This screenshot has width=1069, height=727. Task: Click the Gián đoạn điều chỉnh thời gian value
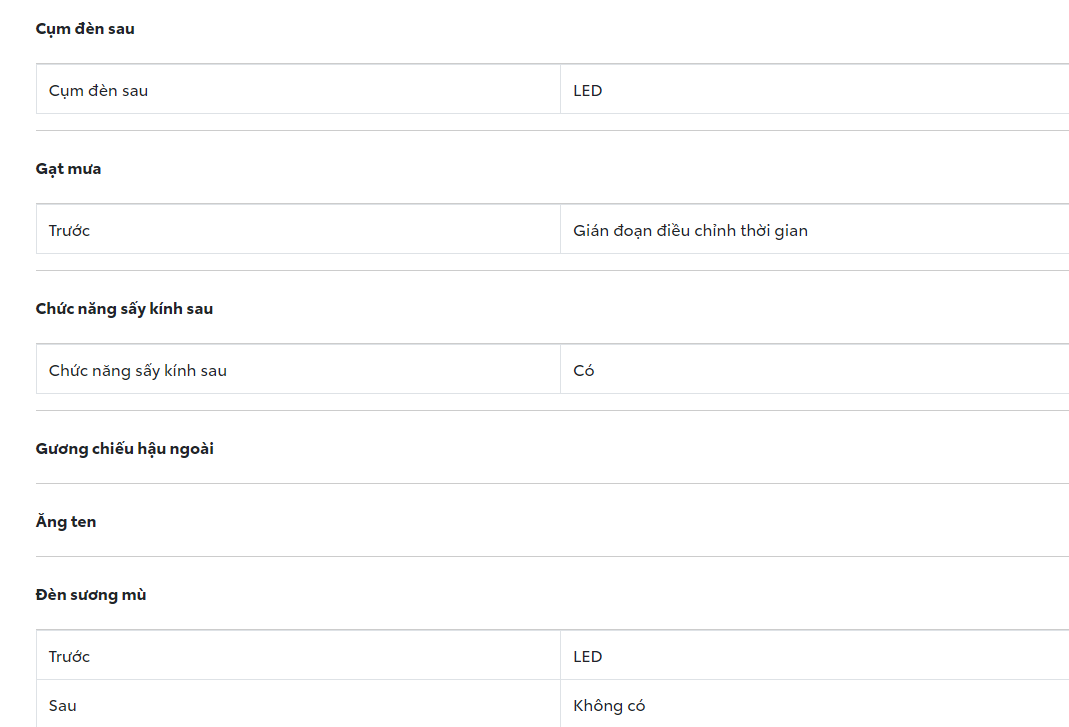point(690,231)
